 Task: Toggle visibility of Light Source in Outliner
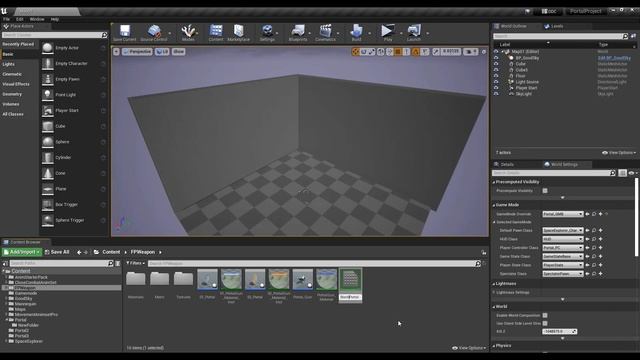tap(496, 82)
